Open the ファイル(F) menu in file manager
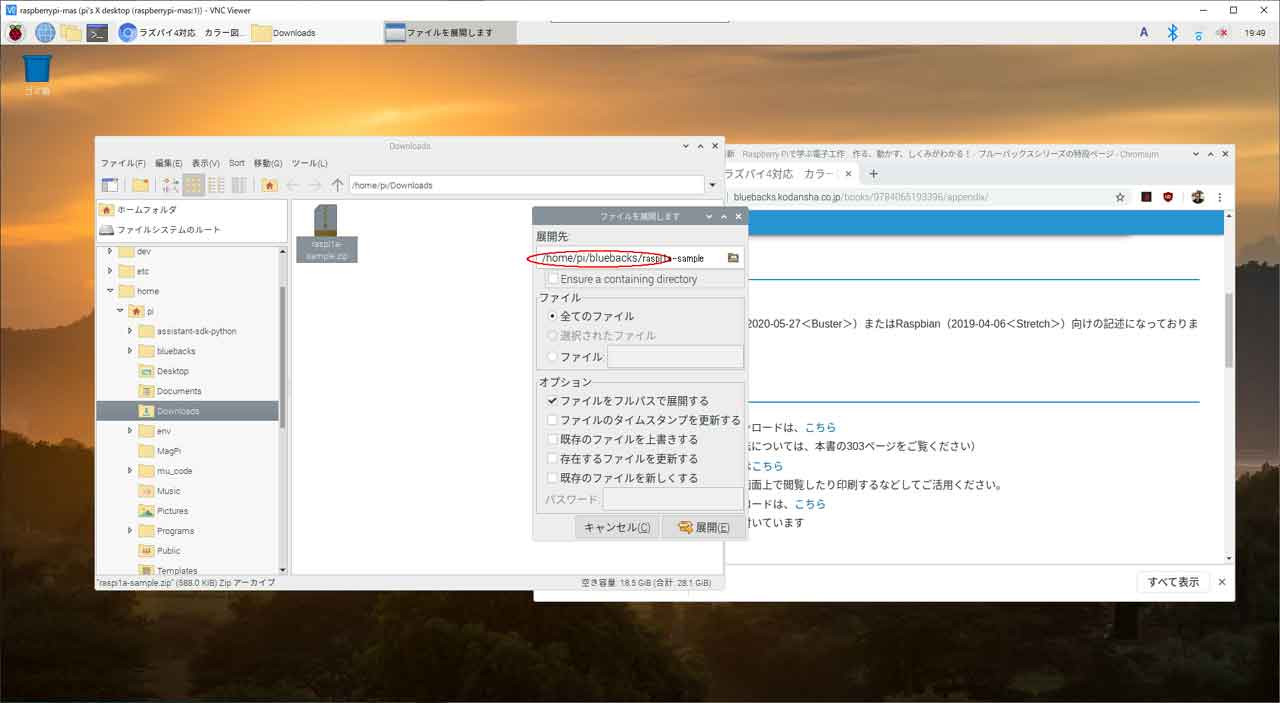This screenshot has width=1280, height=703. (x=122, y=163)
